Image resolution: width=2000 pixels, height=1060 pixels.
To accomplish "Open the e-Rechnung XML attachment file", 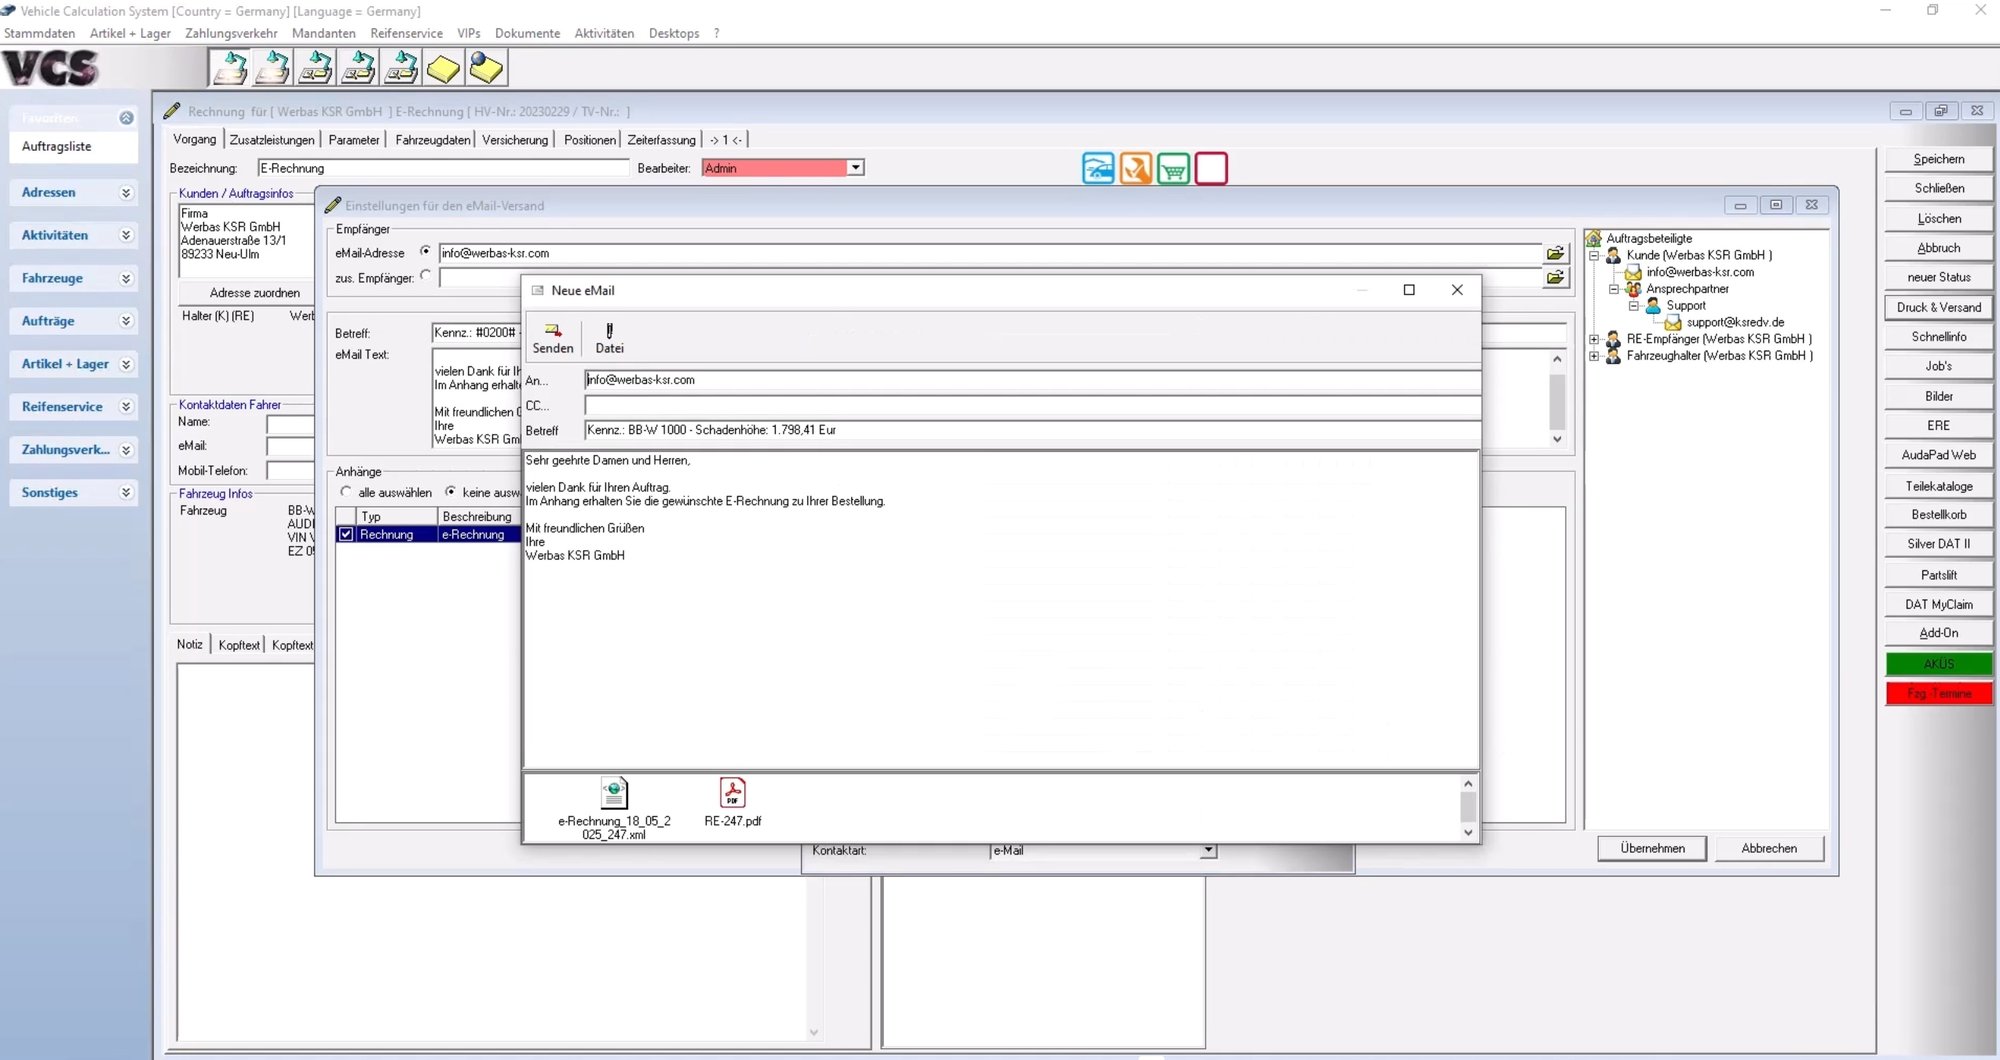I will point(614,794).
